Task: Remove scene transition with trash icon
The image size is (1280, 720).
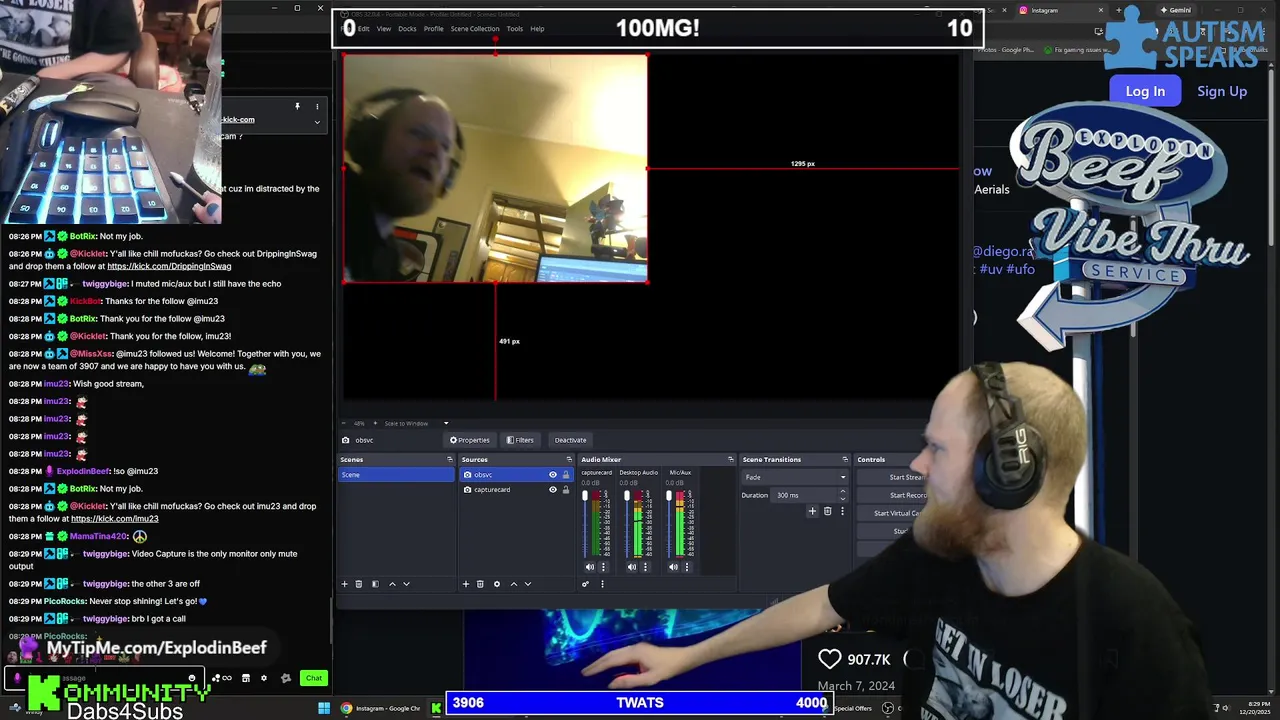Action: 827,511
